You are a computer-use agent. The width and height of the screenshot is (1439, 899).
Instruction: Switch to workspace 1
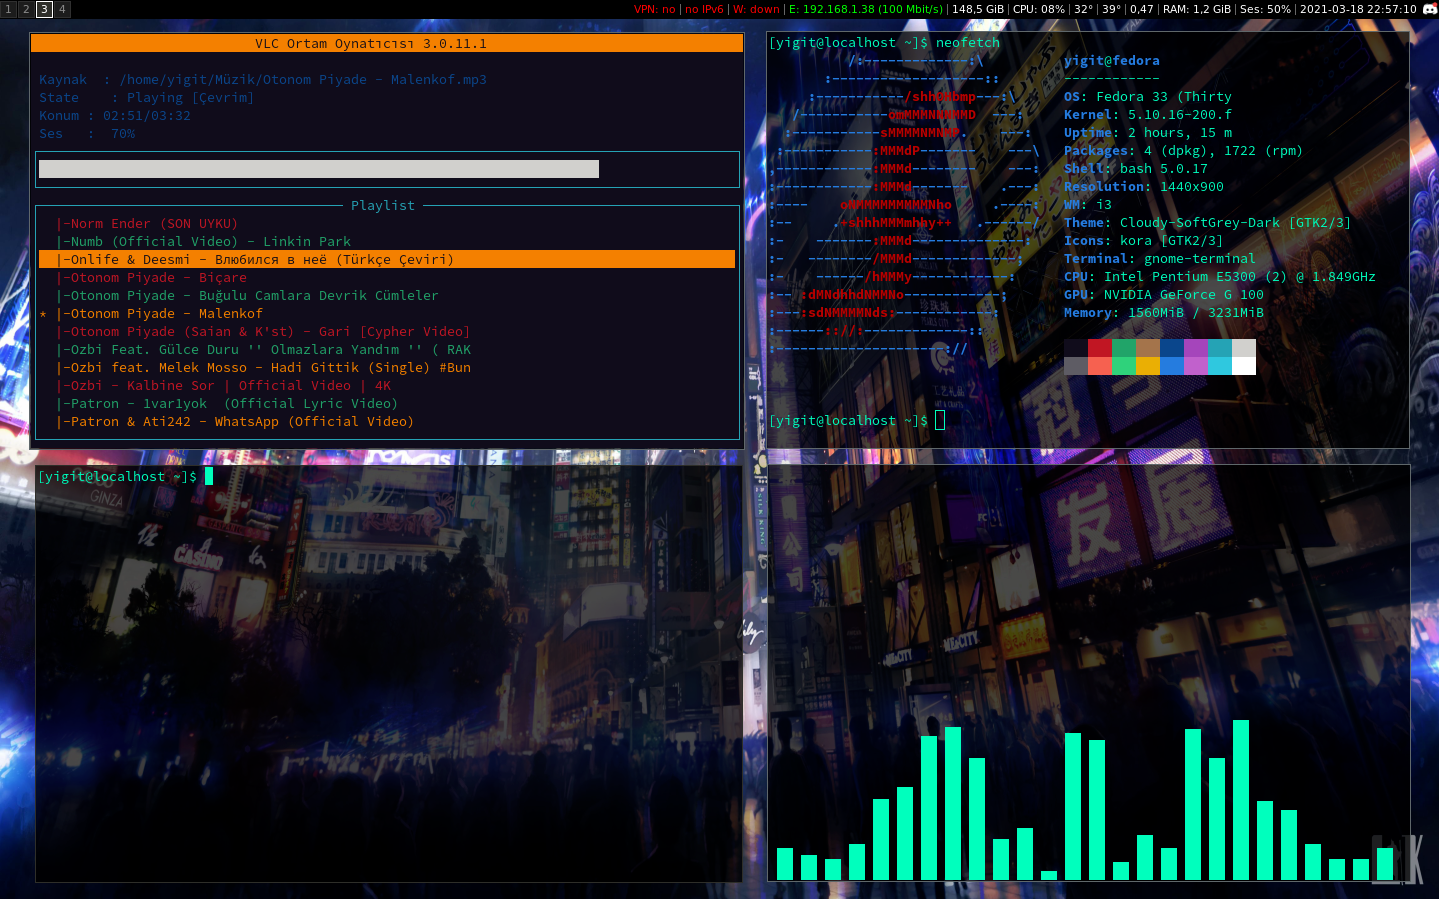pyautogui.click(x=8, y=9)
